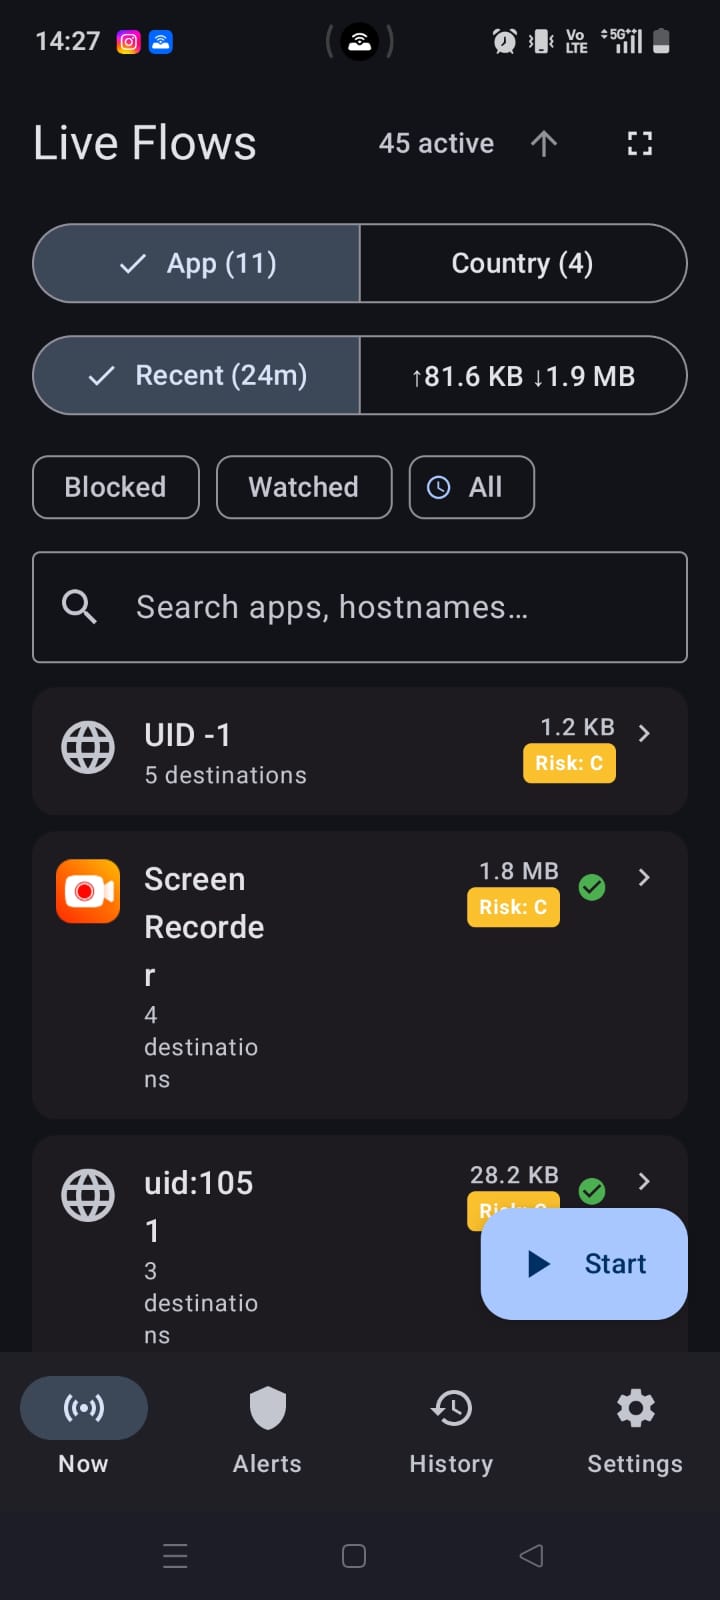Go to the History tab
Image resolution: width=720 pixels, height=1600 pixels.
[451, 1427]
